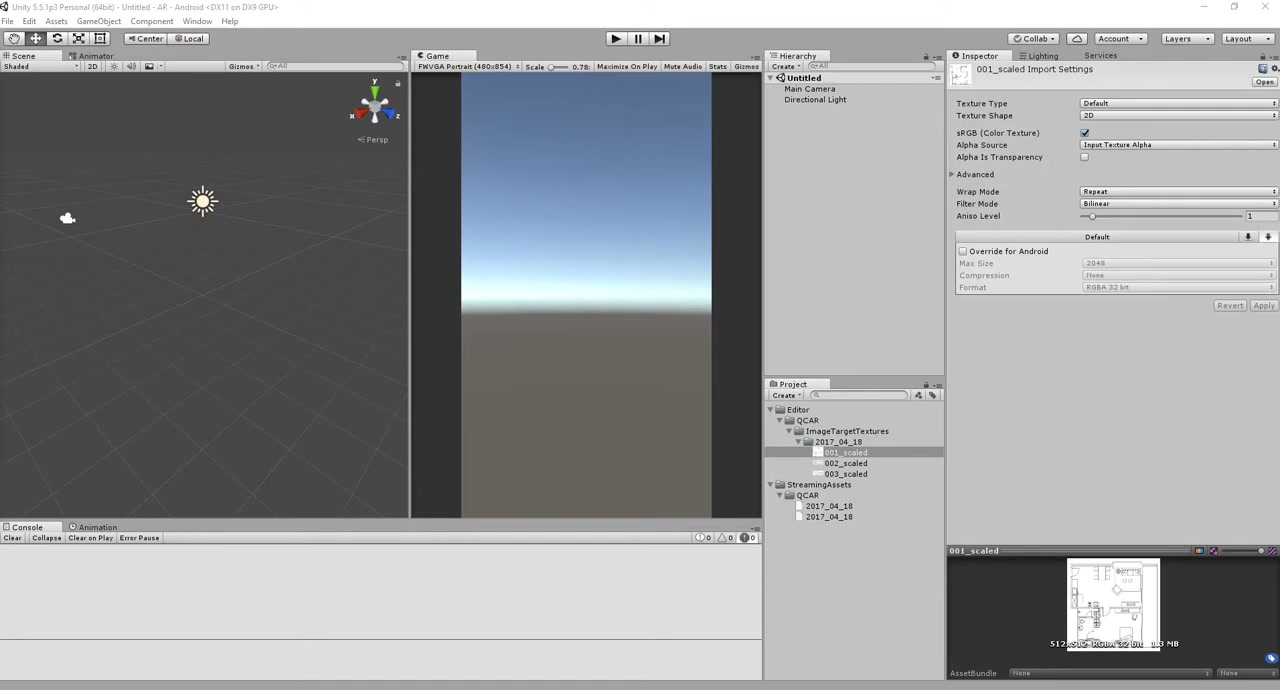Start Play mode
This screenshot has height=690, width=1280.
[x=616, y=38]
